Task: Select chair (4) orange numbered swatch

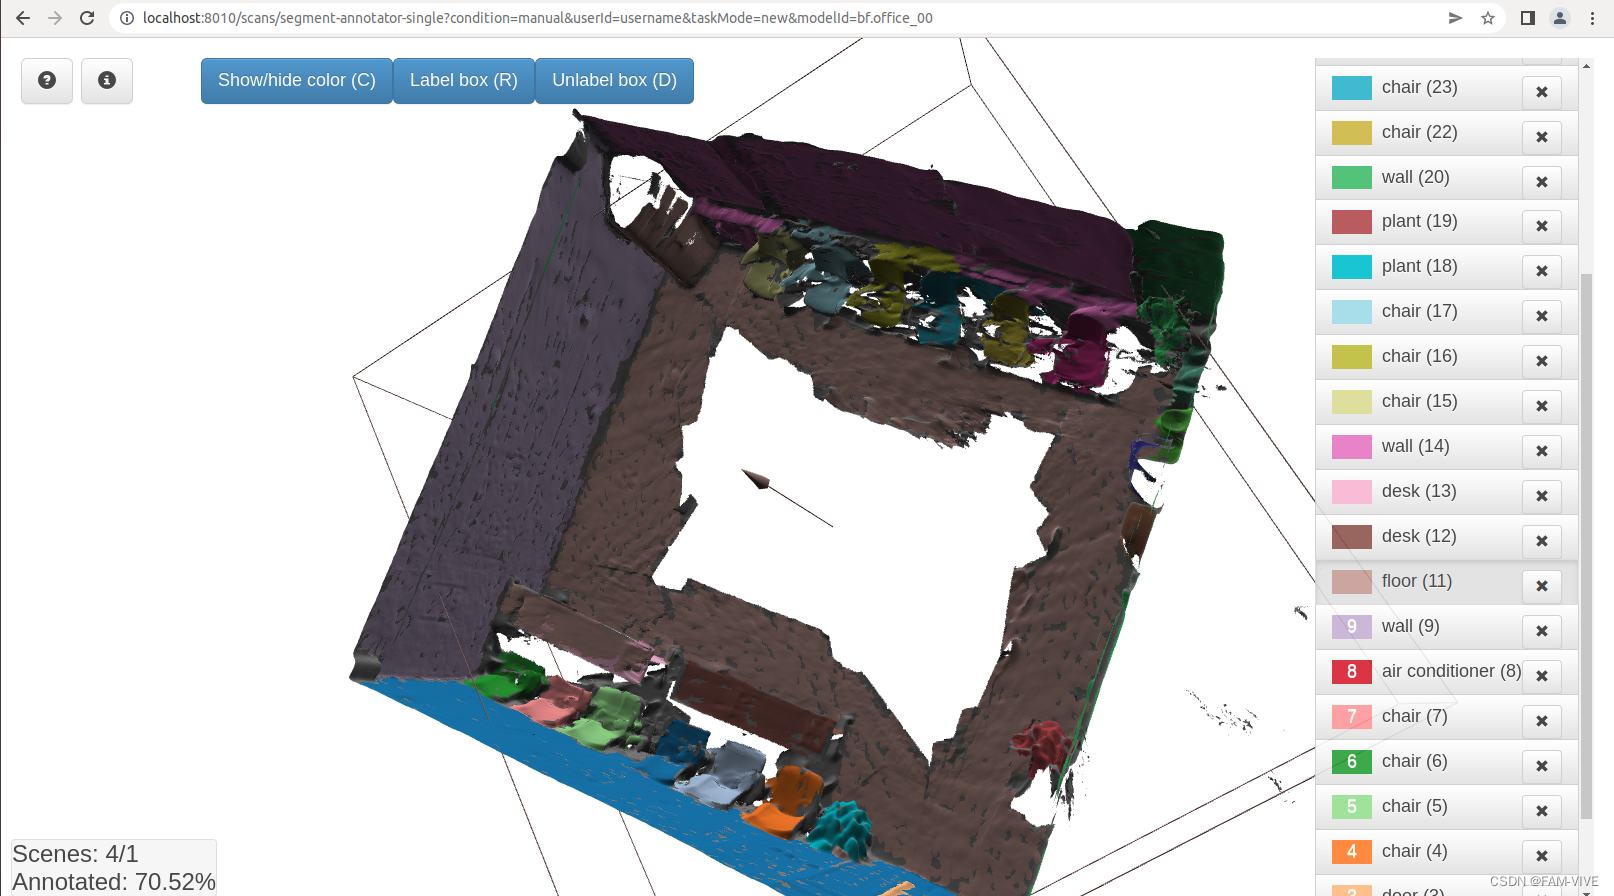Action: (x=1351, y=852)
